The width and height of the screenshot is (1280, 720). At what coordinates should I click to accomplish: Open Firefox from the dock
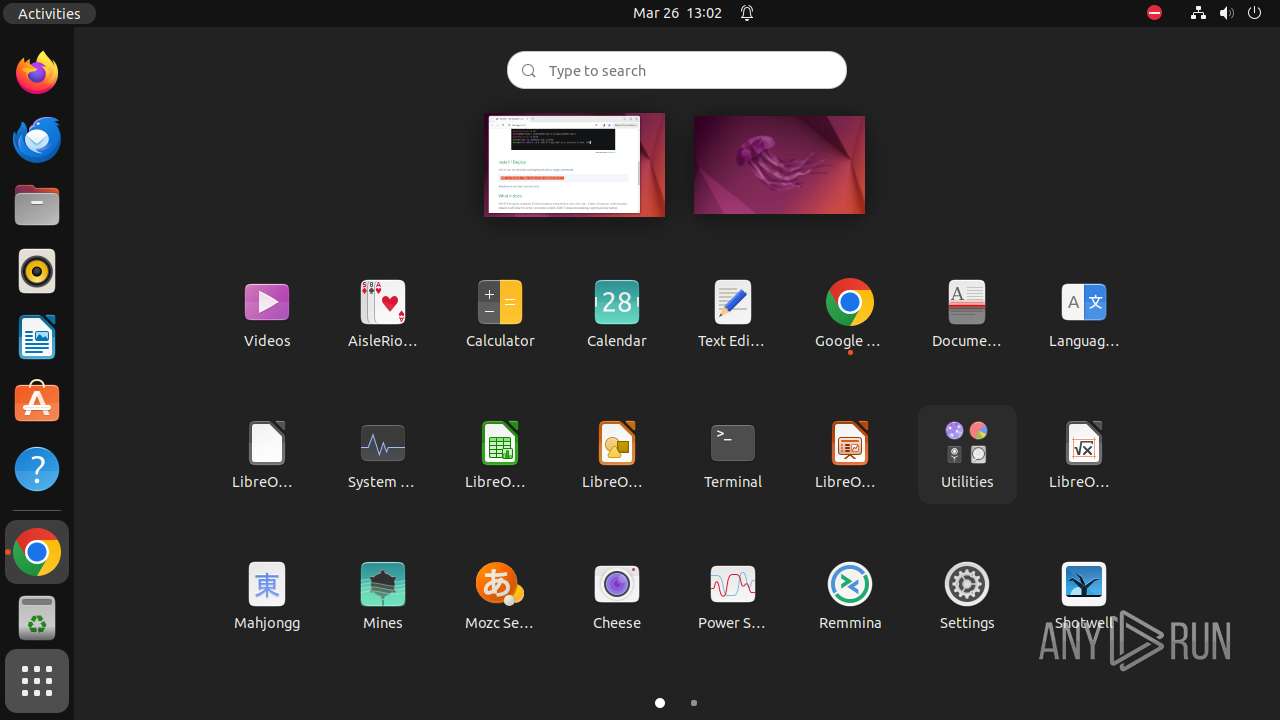pos(37,73)
